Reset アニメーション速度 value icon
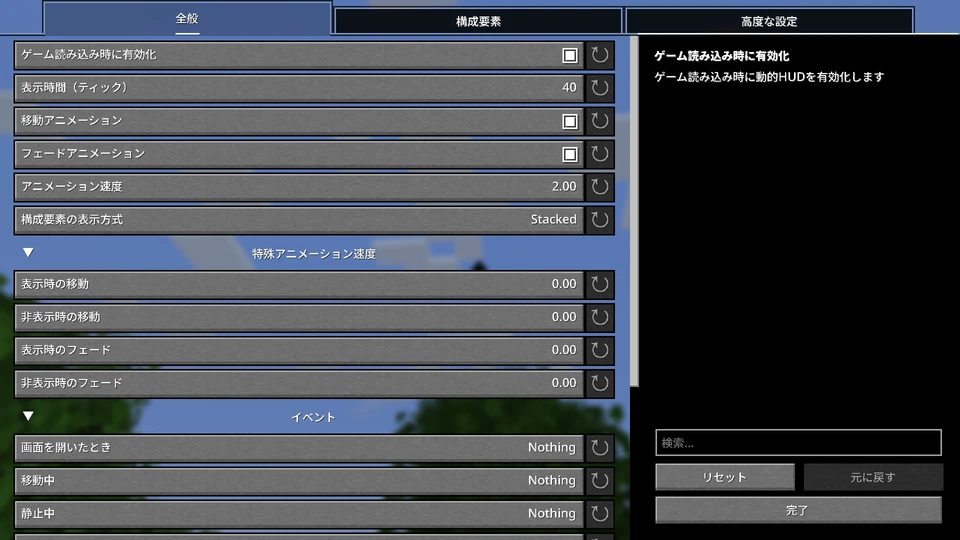This screenshot has width=960, height=540. pyautogui.click(x=599, y=187)
